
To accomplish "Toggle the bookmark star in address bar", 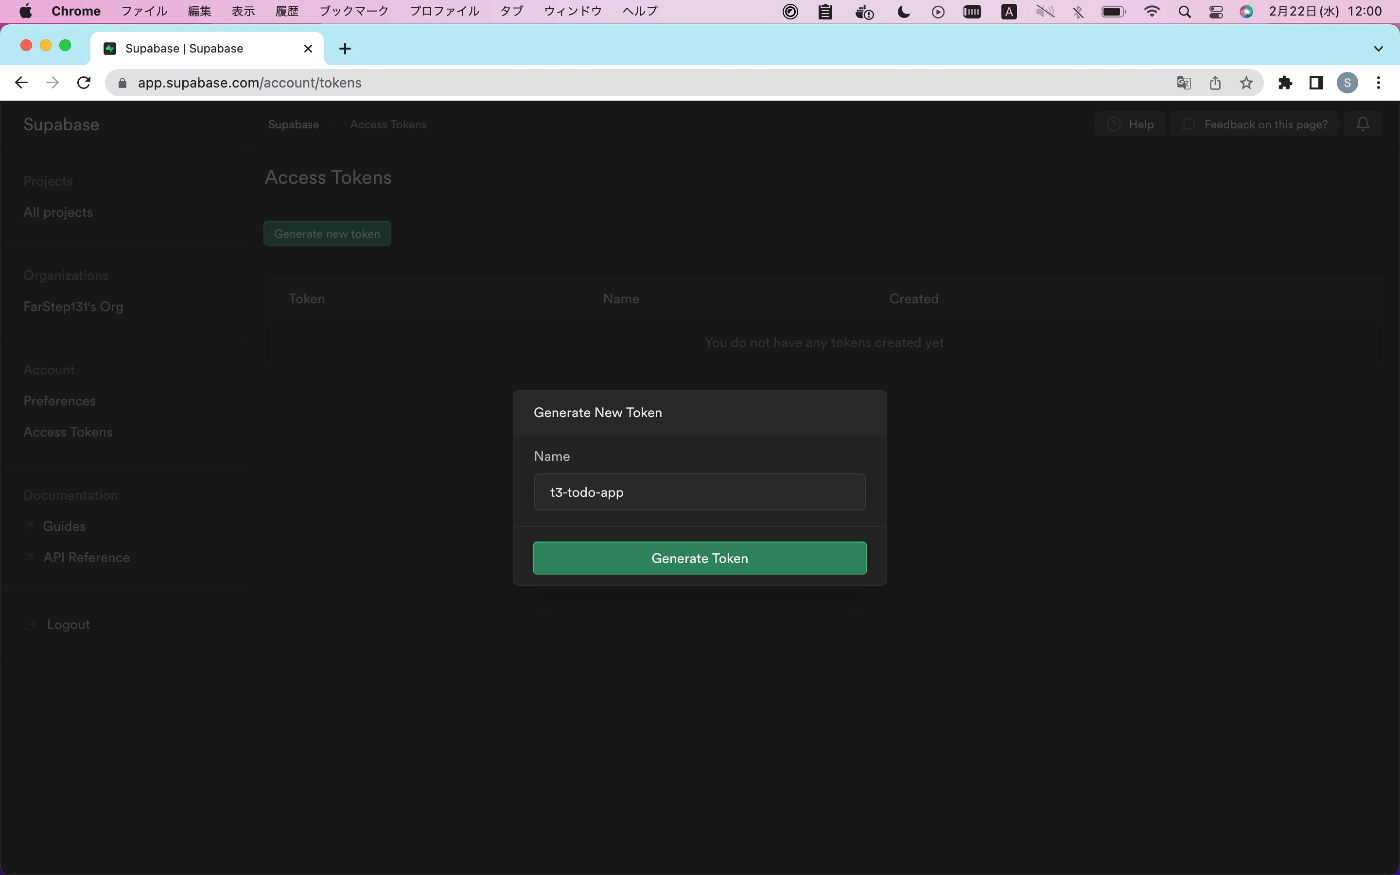I will click(1247, 83).
